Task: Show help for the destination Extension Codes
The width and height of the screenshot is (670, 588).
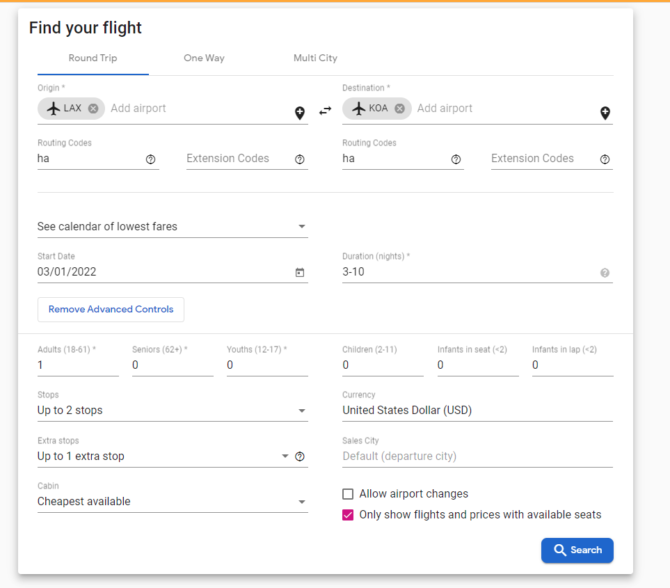Action: pos(605,159)
